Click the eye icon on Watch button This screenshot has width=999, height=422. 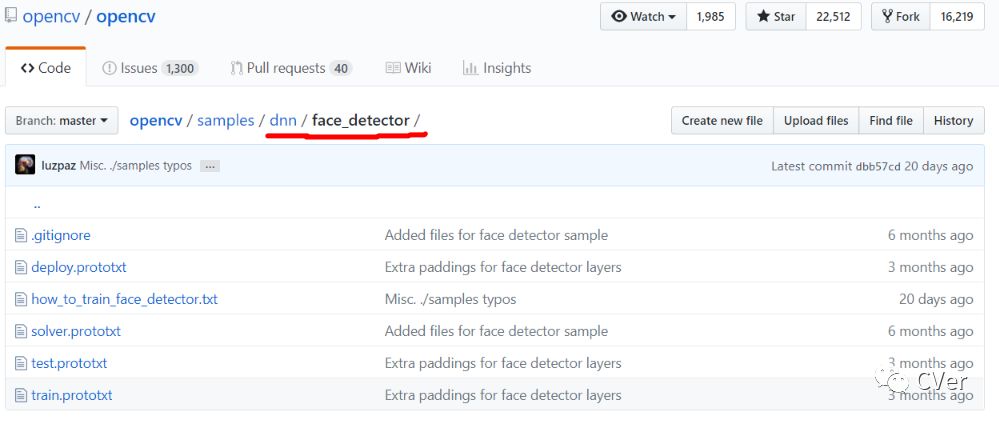point(618,17)
